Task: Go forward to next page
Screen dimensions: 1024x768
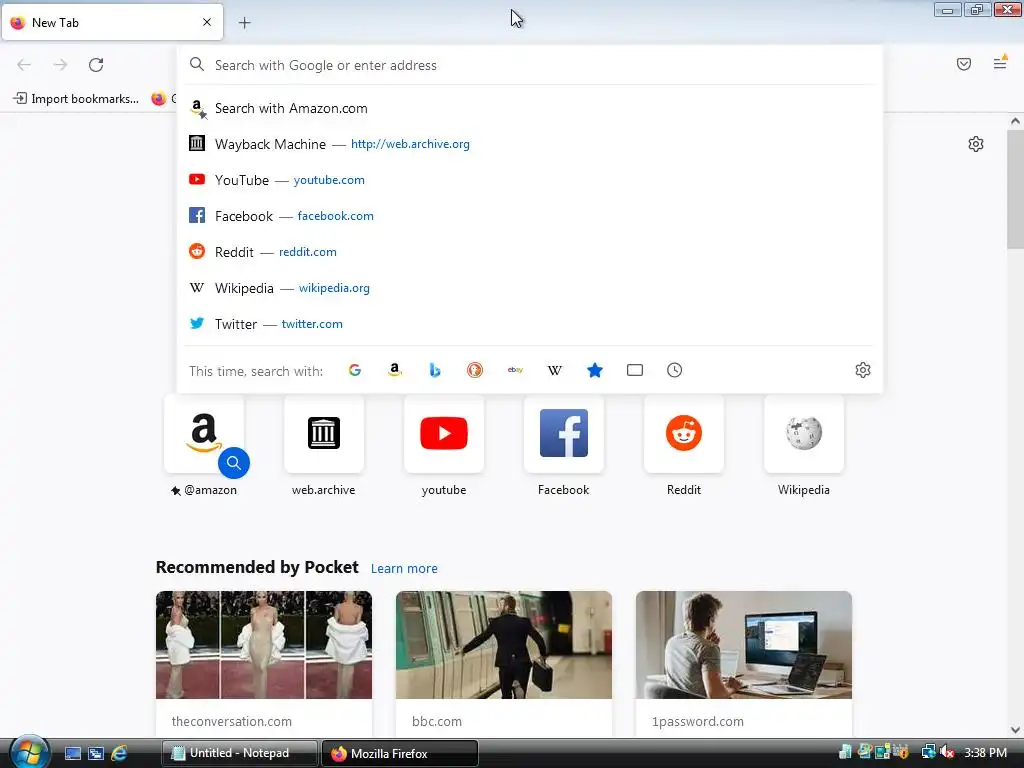Action: (60, 65)
